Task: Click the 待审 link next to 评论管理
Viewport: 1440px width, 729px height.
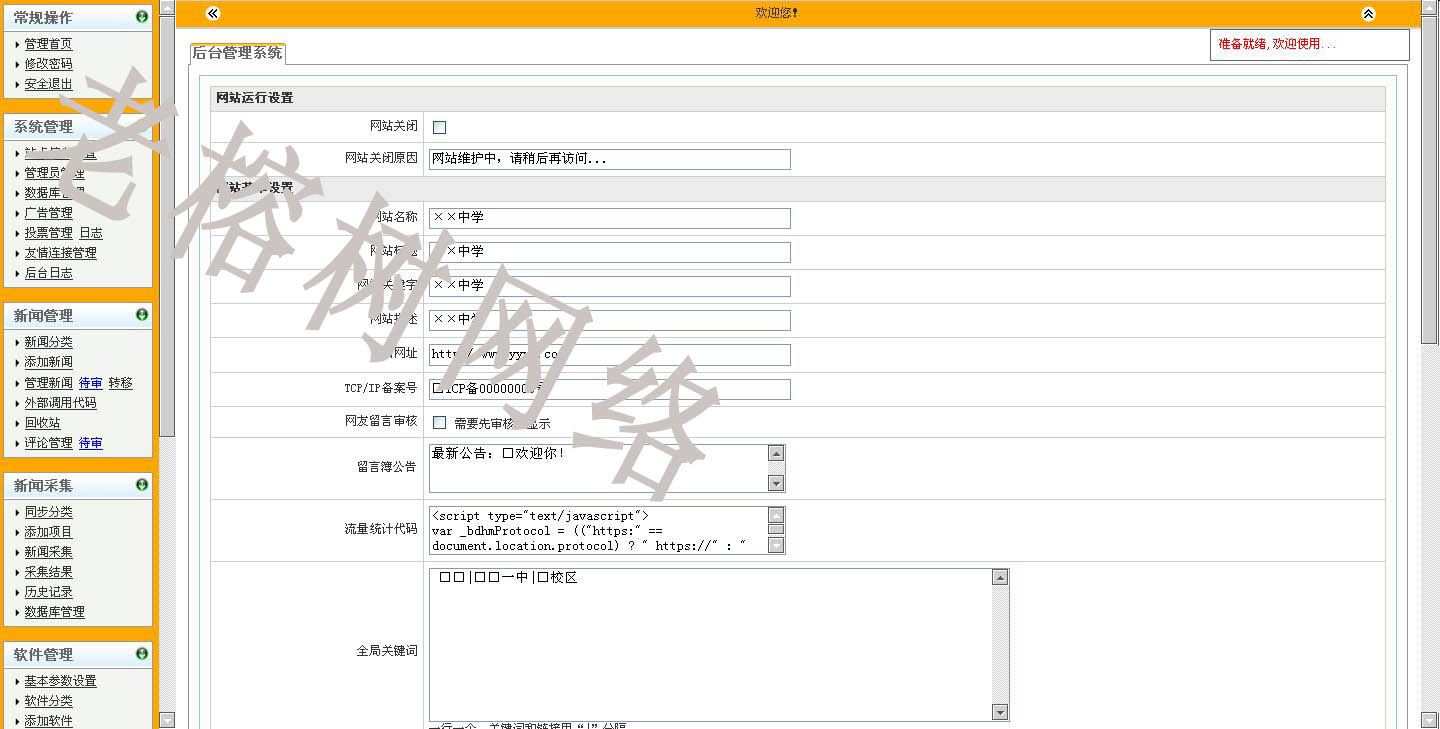Action: pos(91,443)
